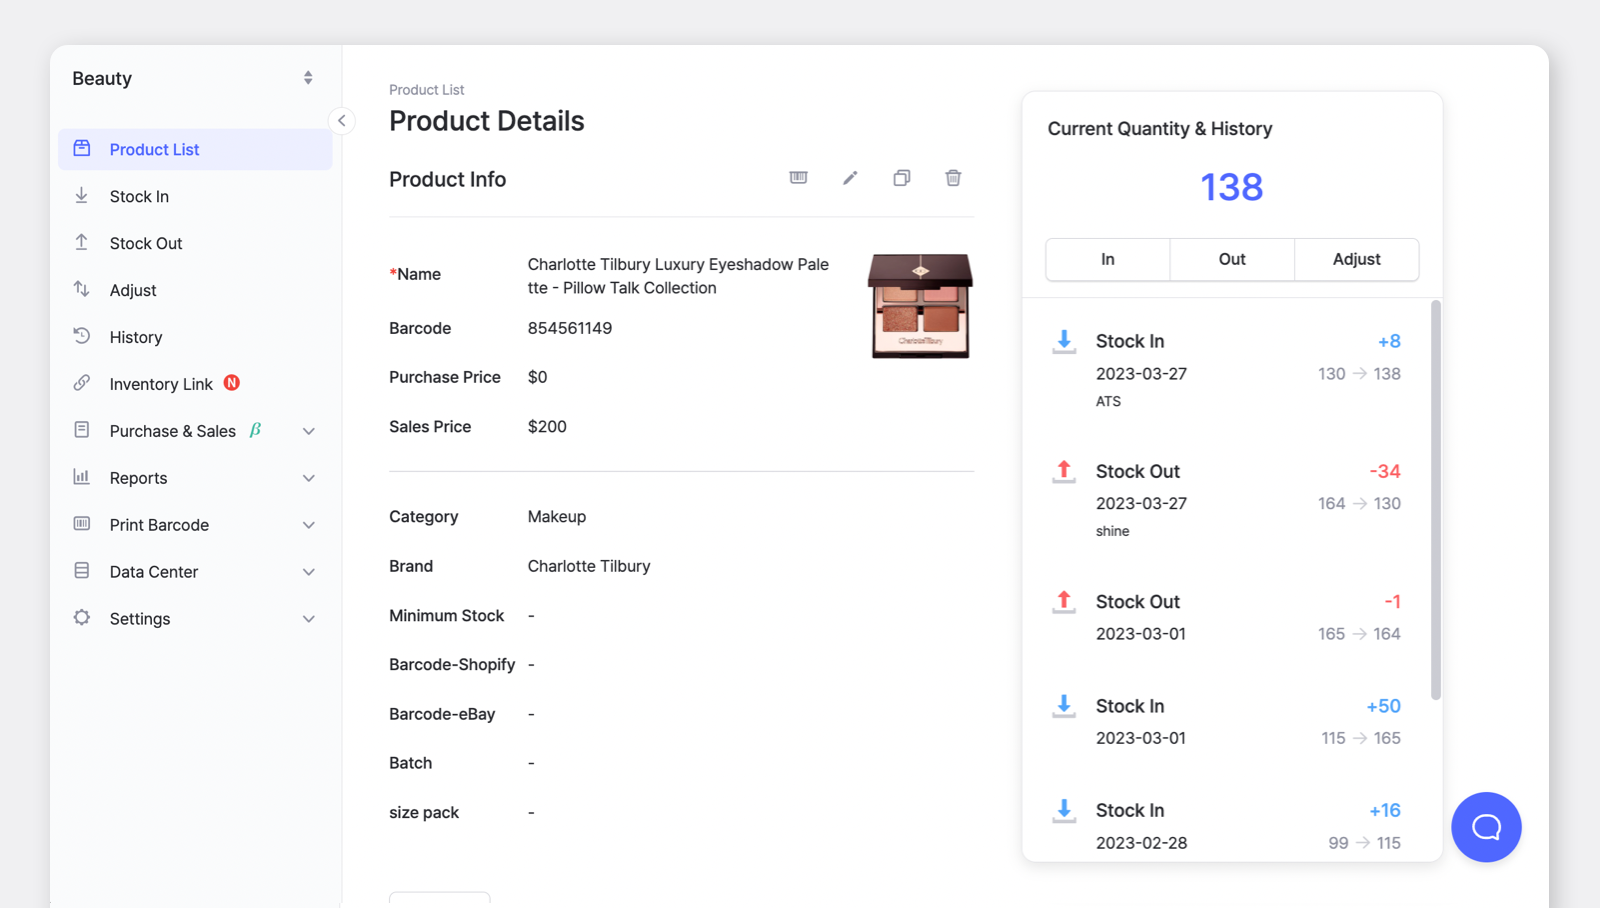
Task: Open the Settings menu in the sidebar
Action: (140, 618)
